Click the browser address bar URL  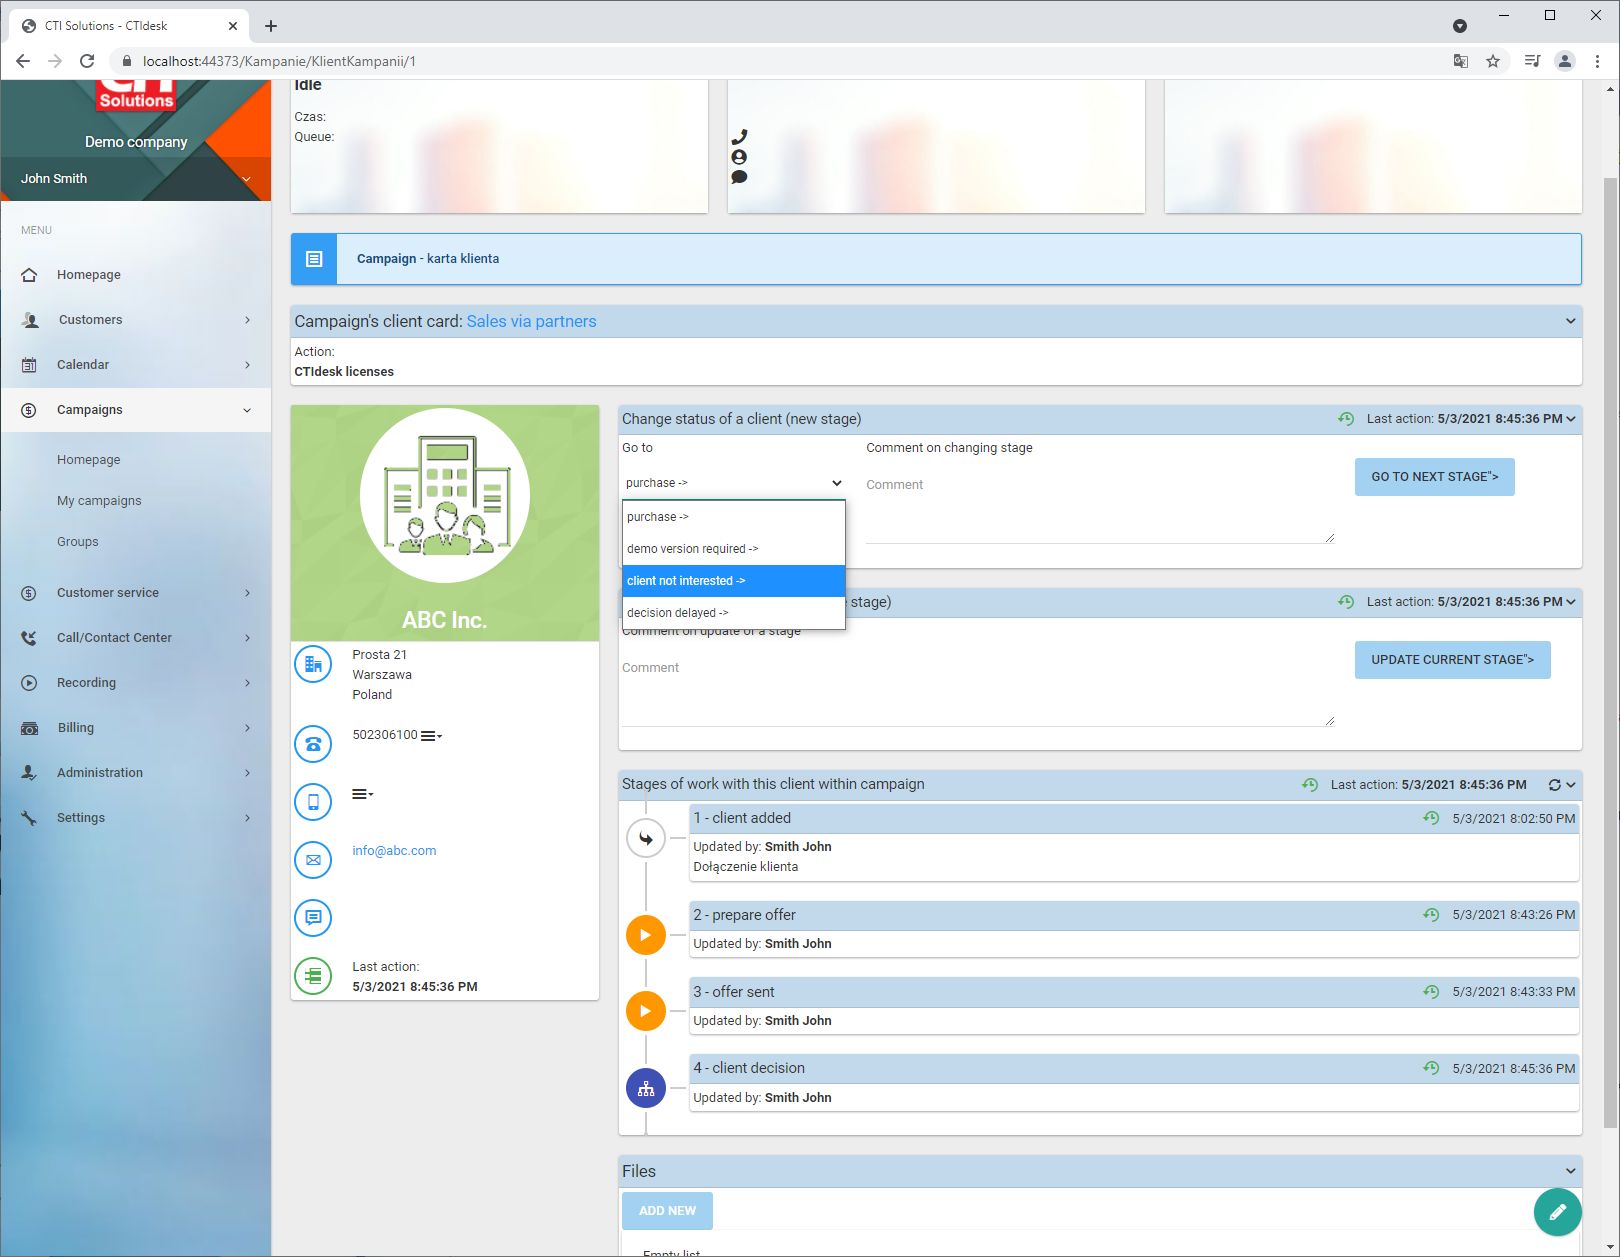click(x=279, y=61)
